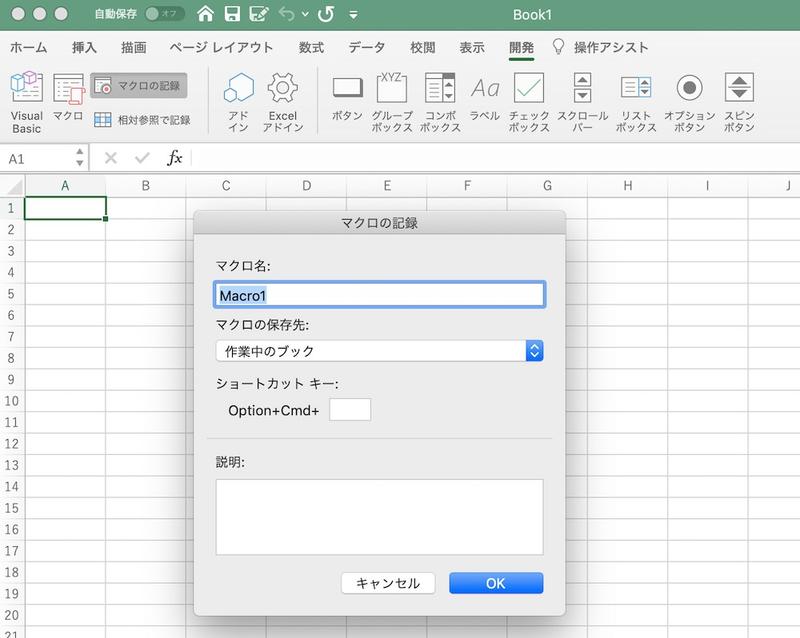
Task: Click the キャンセル button
Action: 388,583
